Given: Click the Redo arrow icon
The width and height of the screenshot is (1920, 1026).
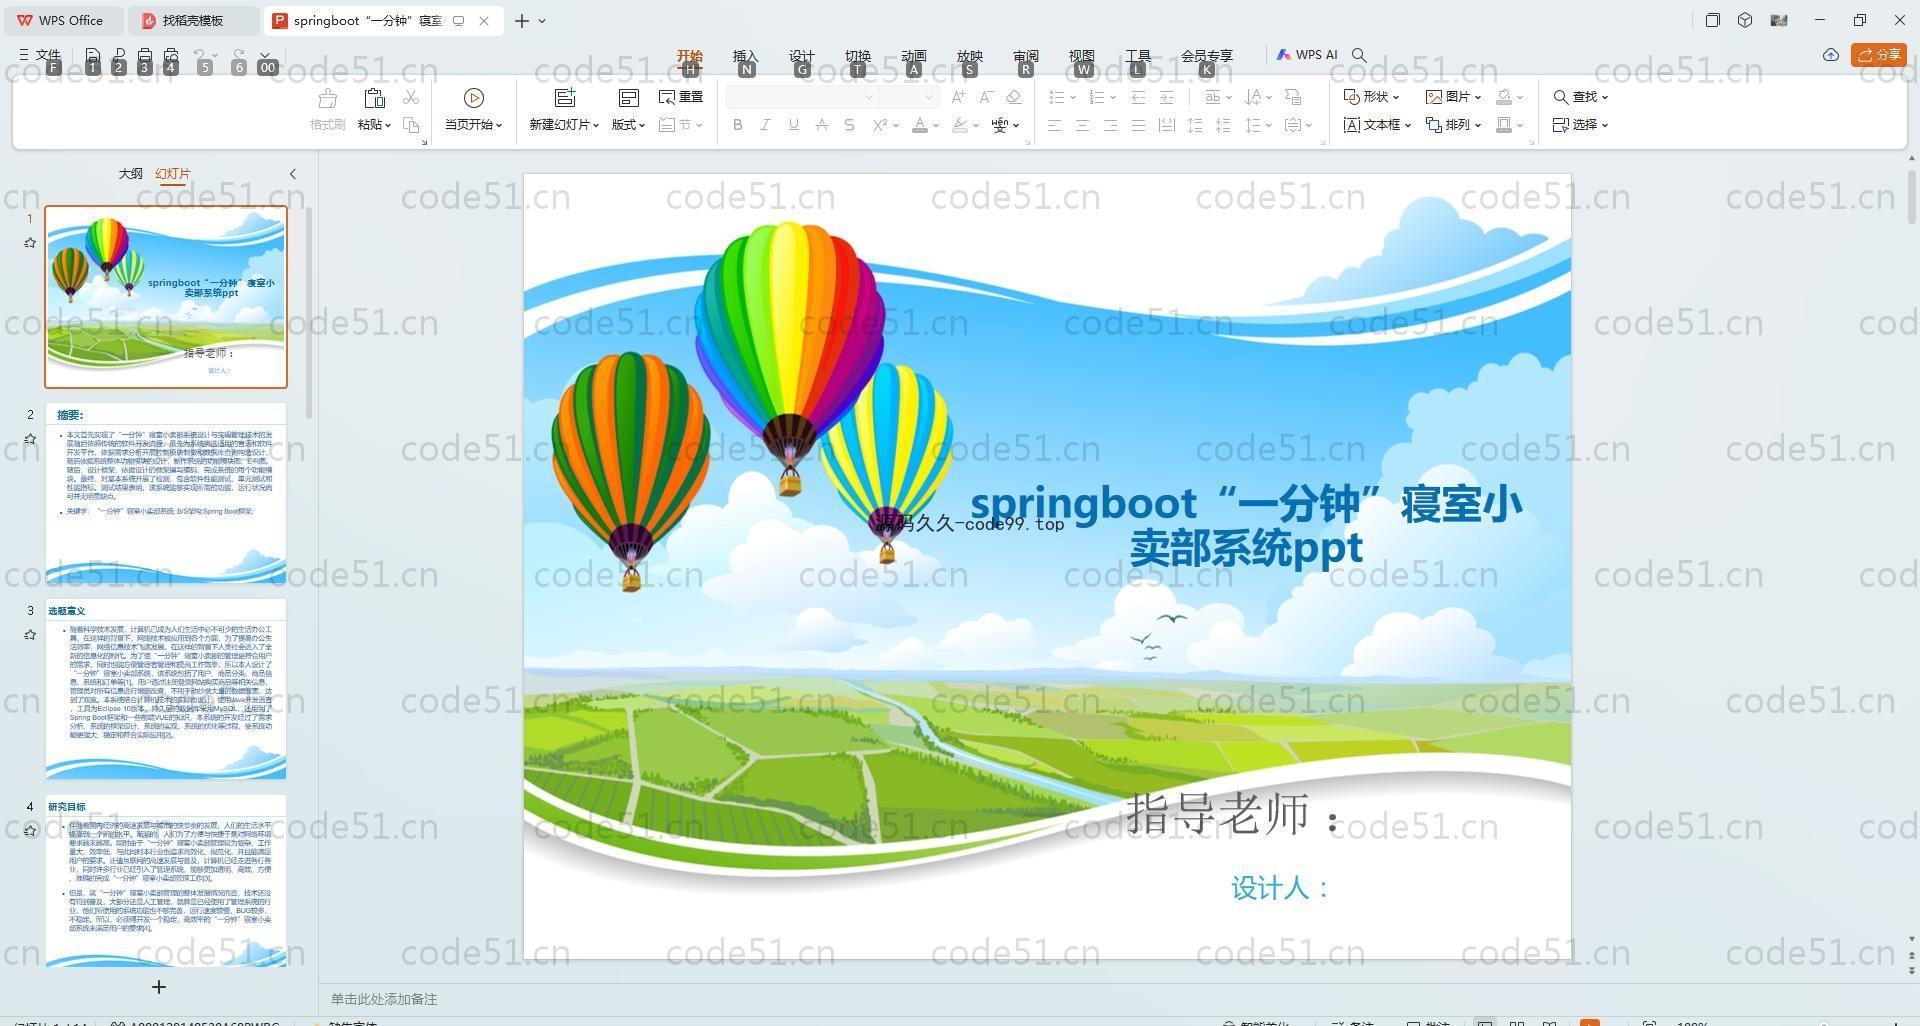Looking at the screenshot, I should 238,55.
